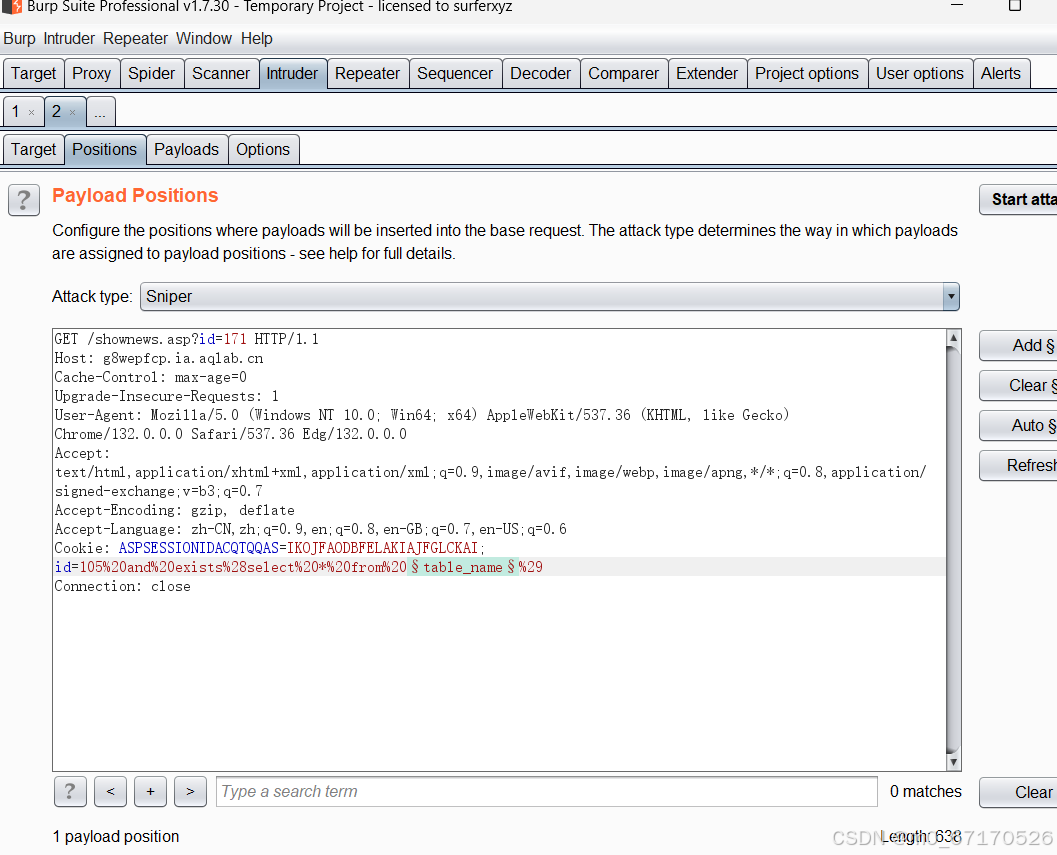Click the 'Host: g8wepfcp.ia.aqlab.cn' line
Viewport: 1057px width, 855px height.
[159, 358]
